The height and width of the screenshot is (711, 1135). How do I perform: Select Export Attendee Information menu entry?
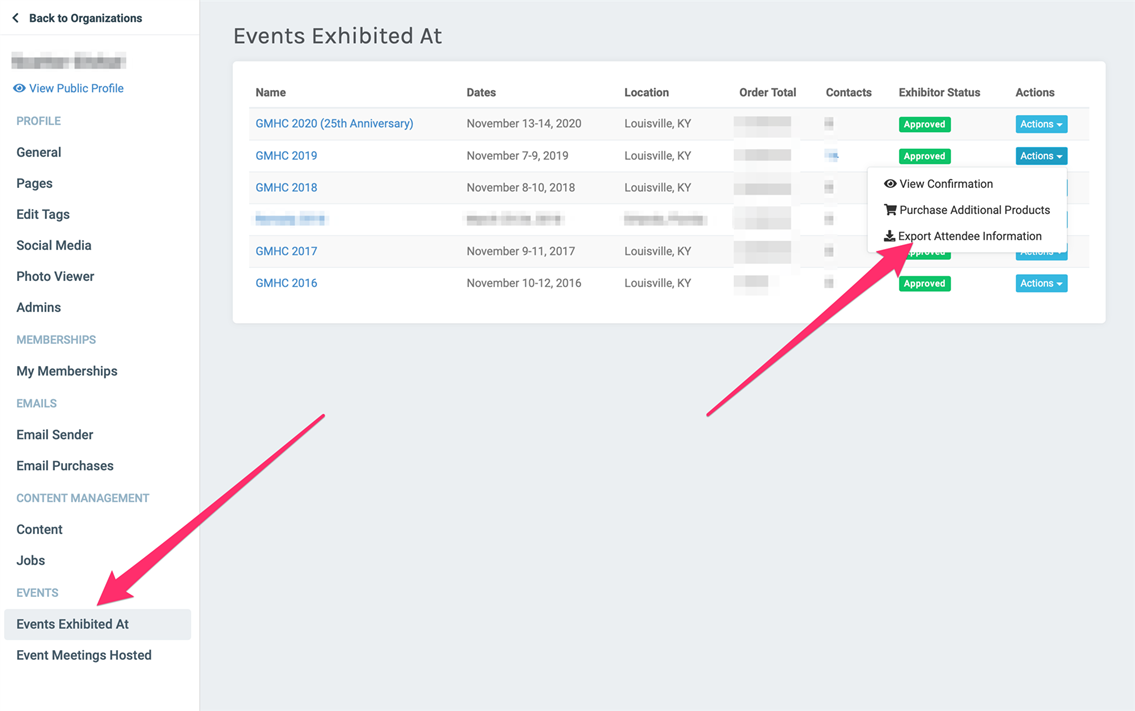[969, 237]
